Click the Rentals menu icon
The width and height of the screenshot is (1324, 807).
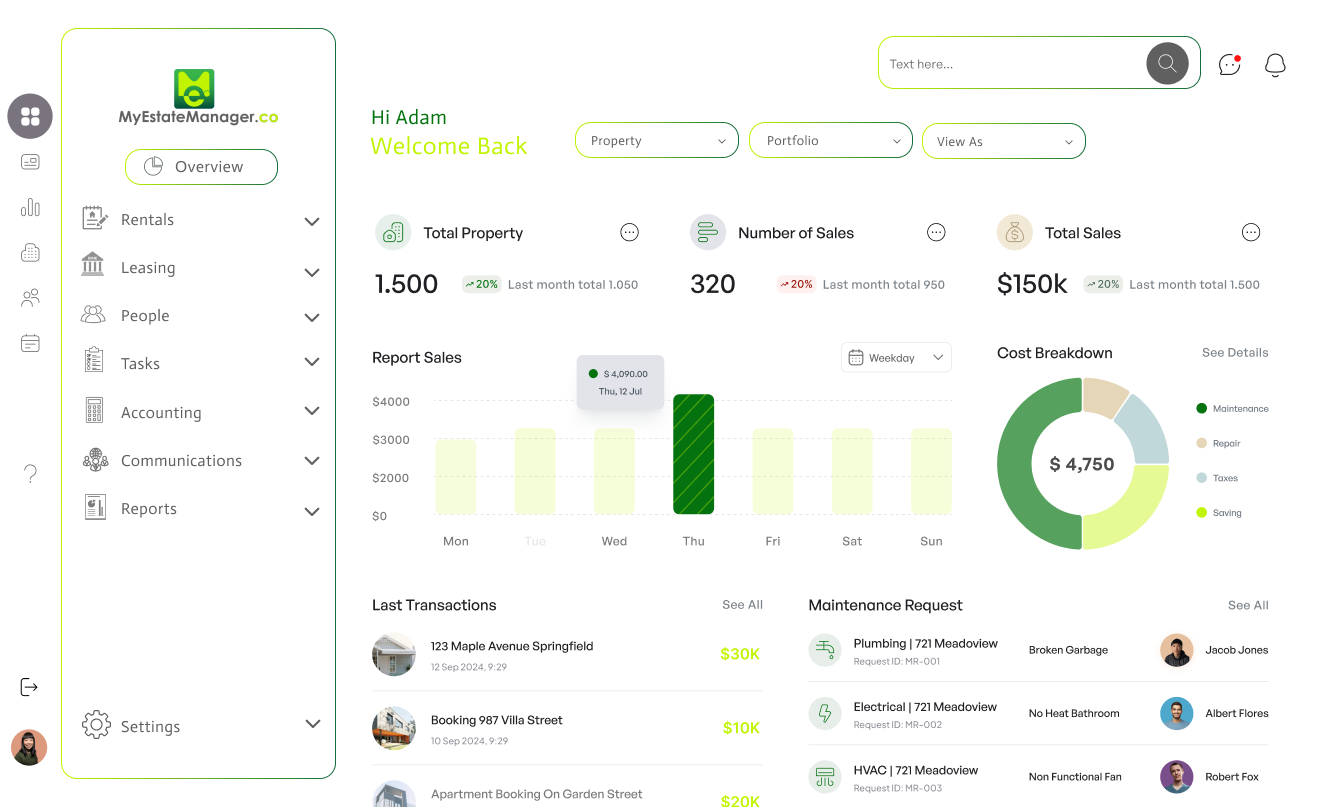click(94, 218)
